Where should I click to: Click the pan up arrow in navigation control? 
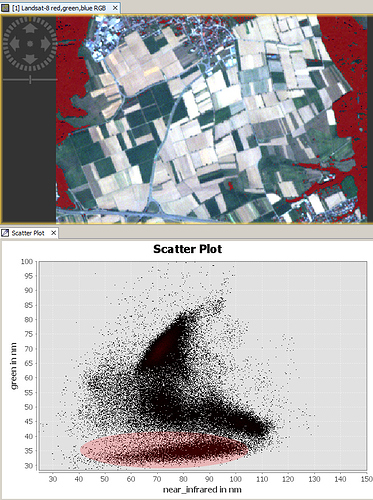(30, 28)
